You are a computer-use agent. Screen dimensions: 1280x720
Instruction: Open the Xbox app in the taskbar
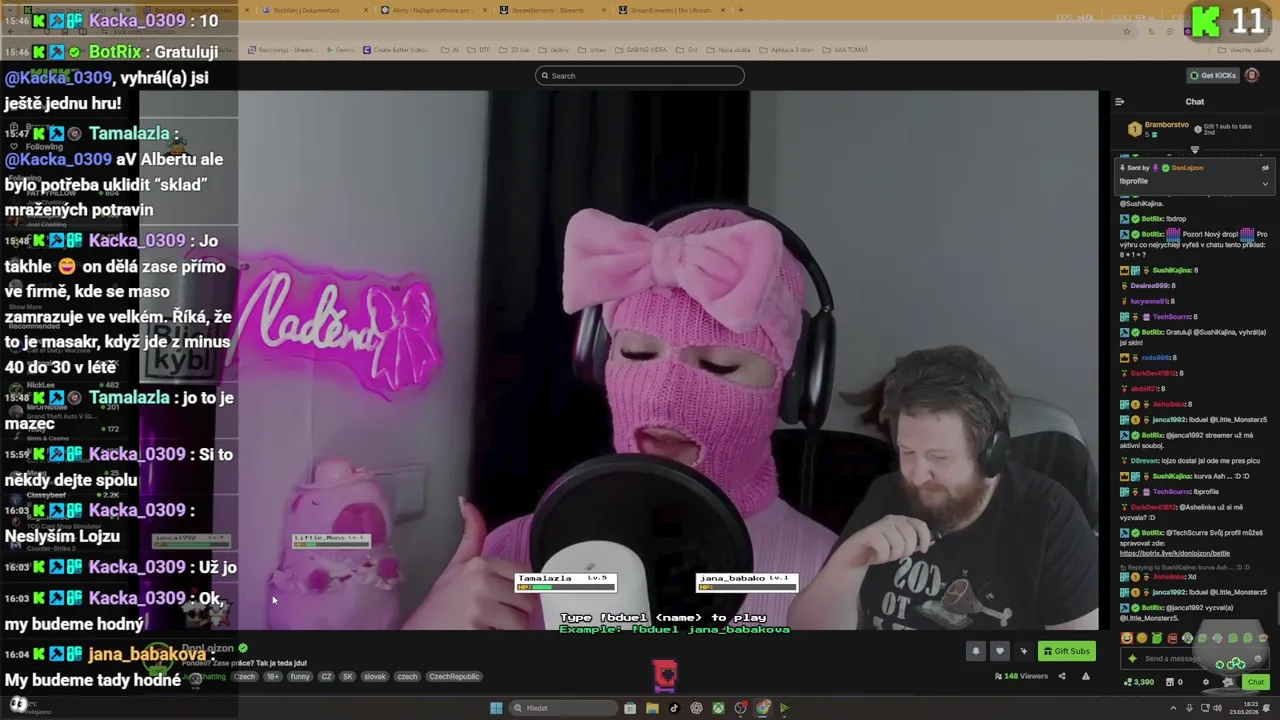click(x=718, y=708)
